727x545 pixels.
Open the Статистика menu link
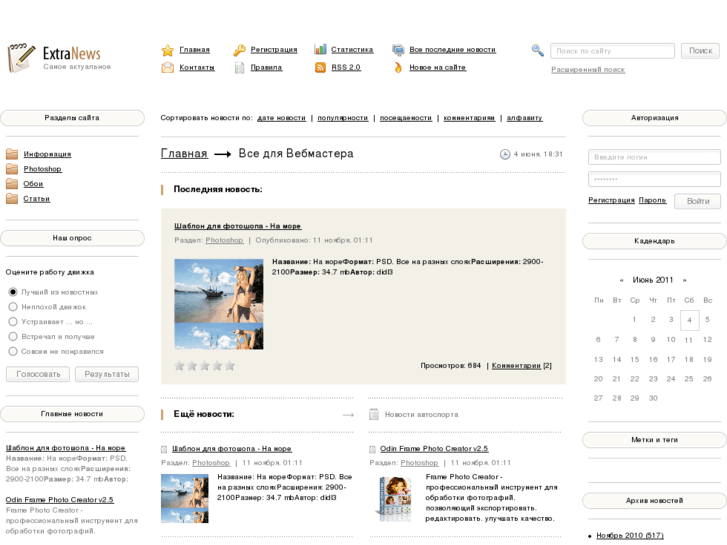tap(352, 50)
